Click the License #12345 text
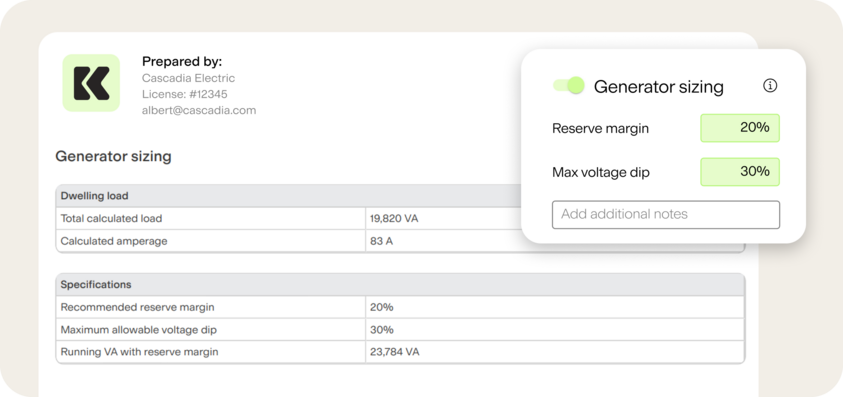Image resolution: width=843 pixels, height=397 pixels. coord(184,94)
